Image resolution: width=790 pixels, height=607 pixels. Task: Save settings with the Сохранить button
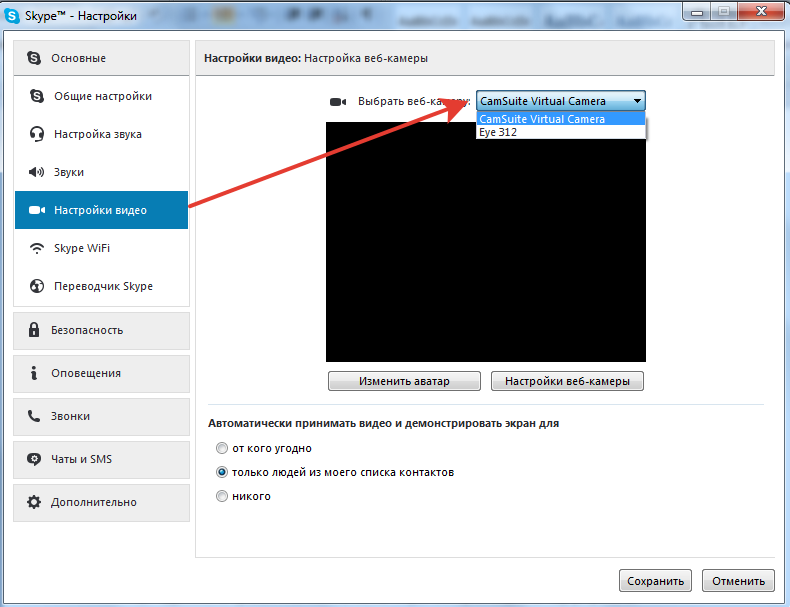pyautogui.click(x=655, y=581)
